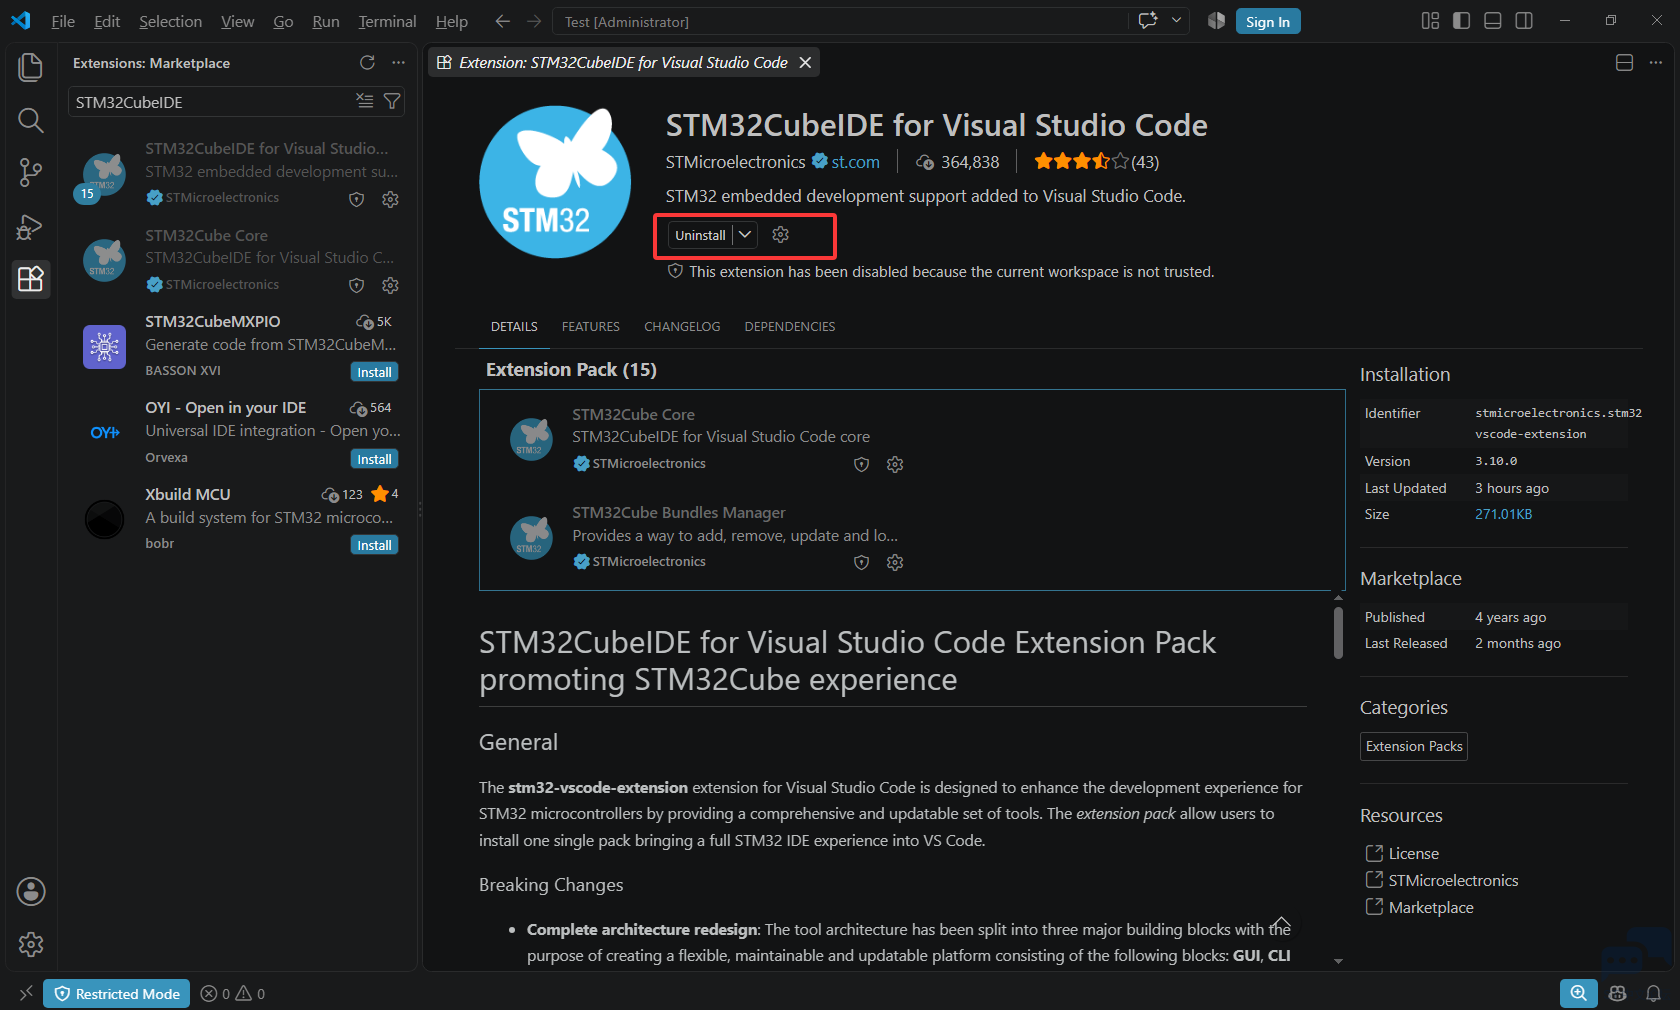
Task: Open the remote window icon in the status bar
Action: coord(26,993)
